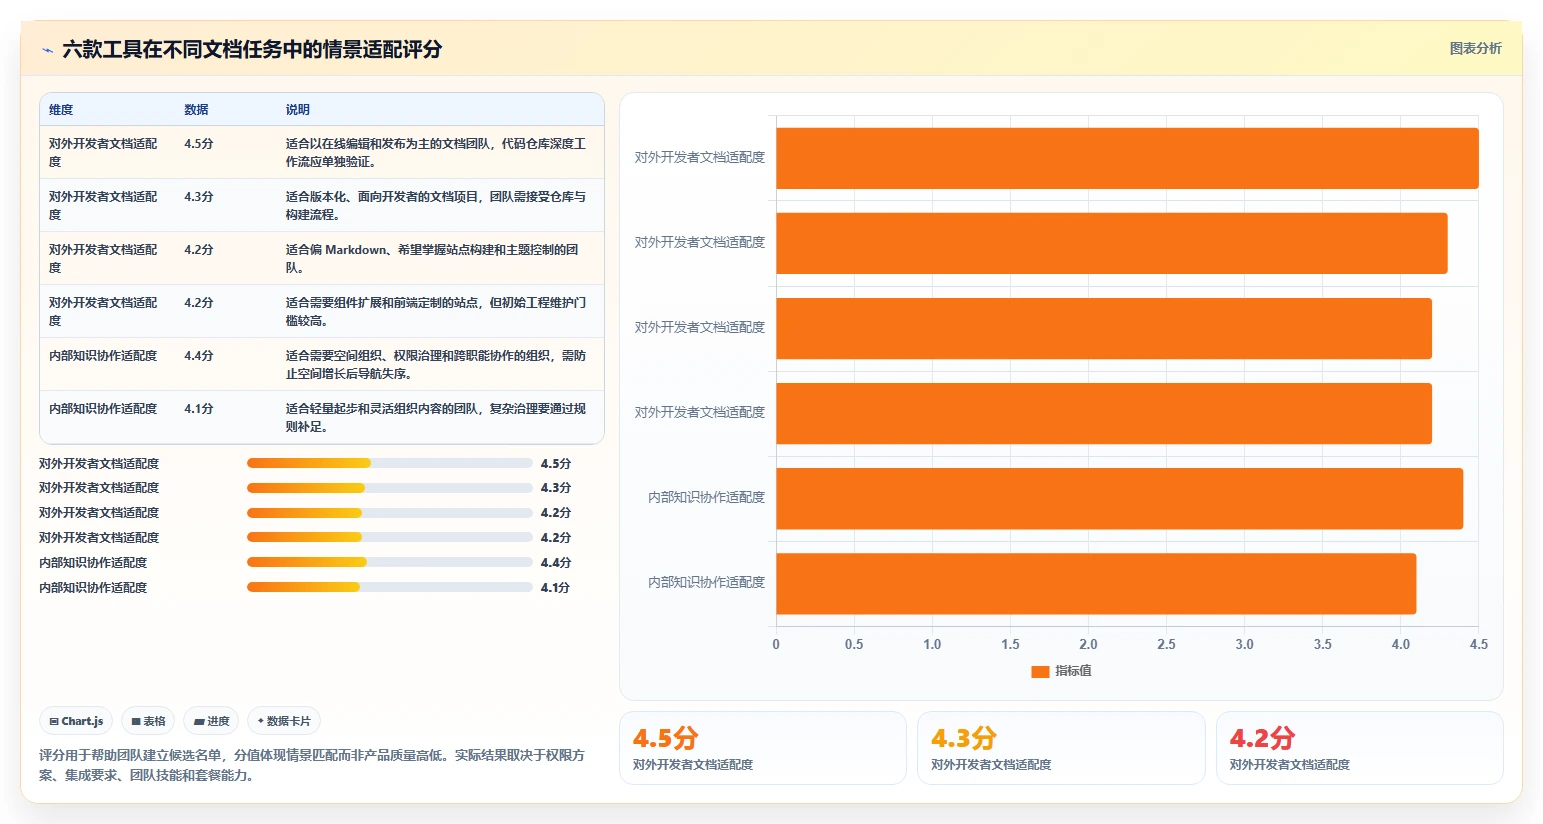
Task: Click the x-axis tick label 3.5
Action: click(1322, 644)
